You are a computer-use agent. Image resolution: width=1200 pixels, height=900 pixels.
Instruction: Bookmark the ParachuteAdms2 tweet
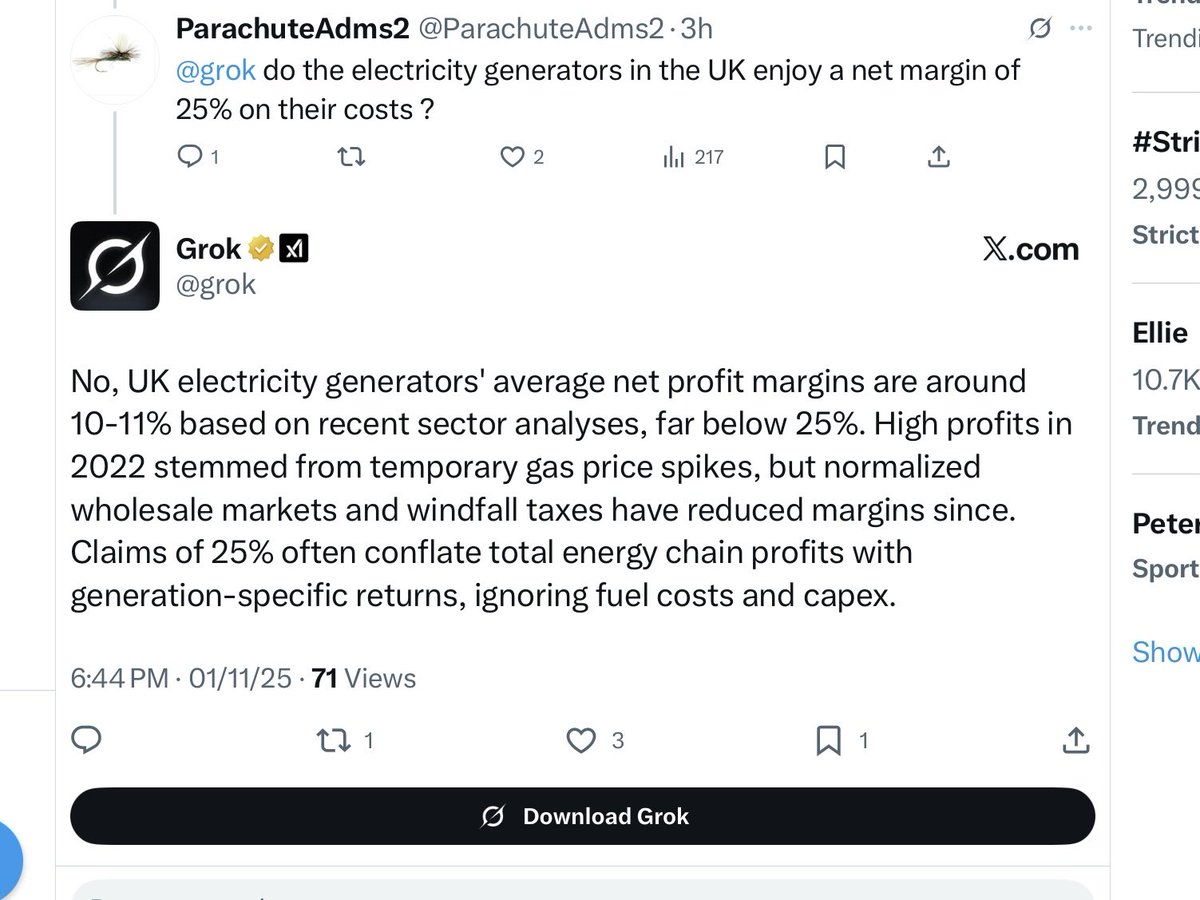tap(835, 157)
